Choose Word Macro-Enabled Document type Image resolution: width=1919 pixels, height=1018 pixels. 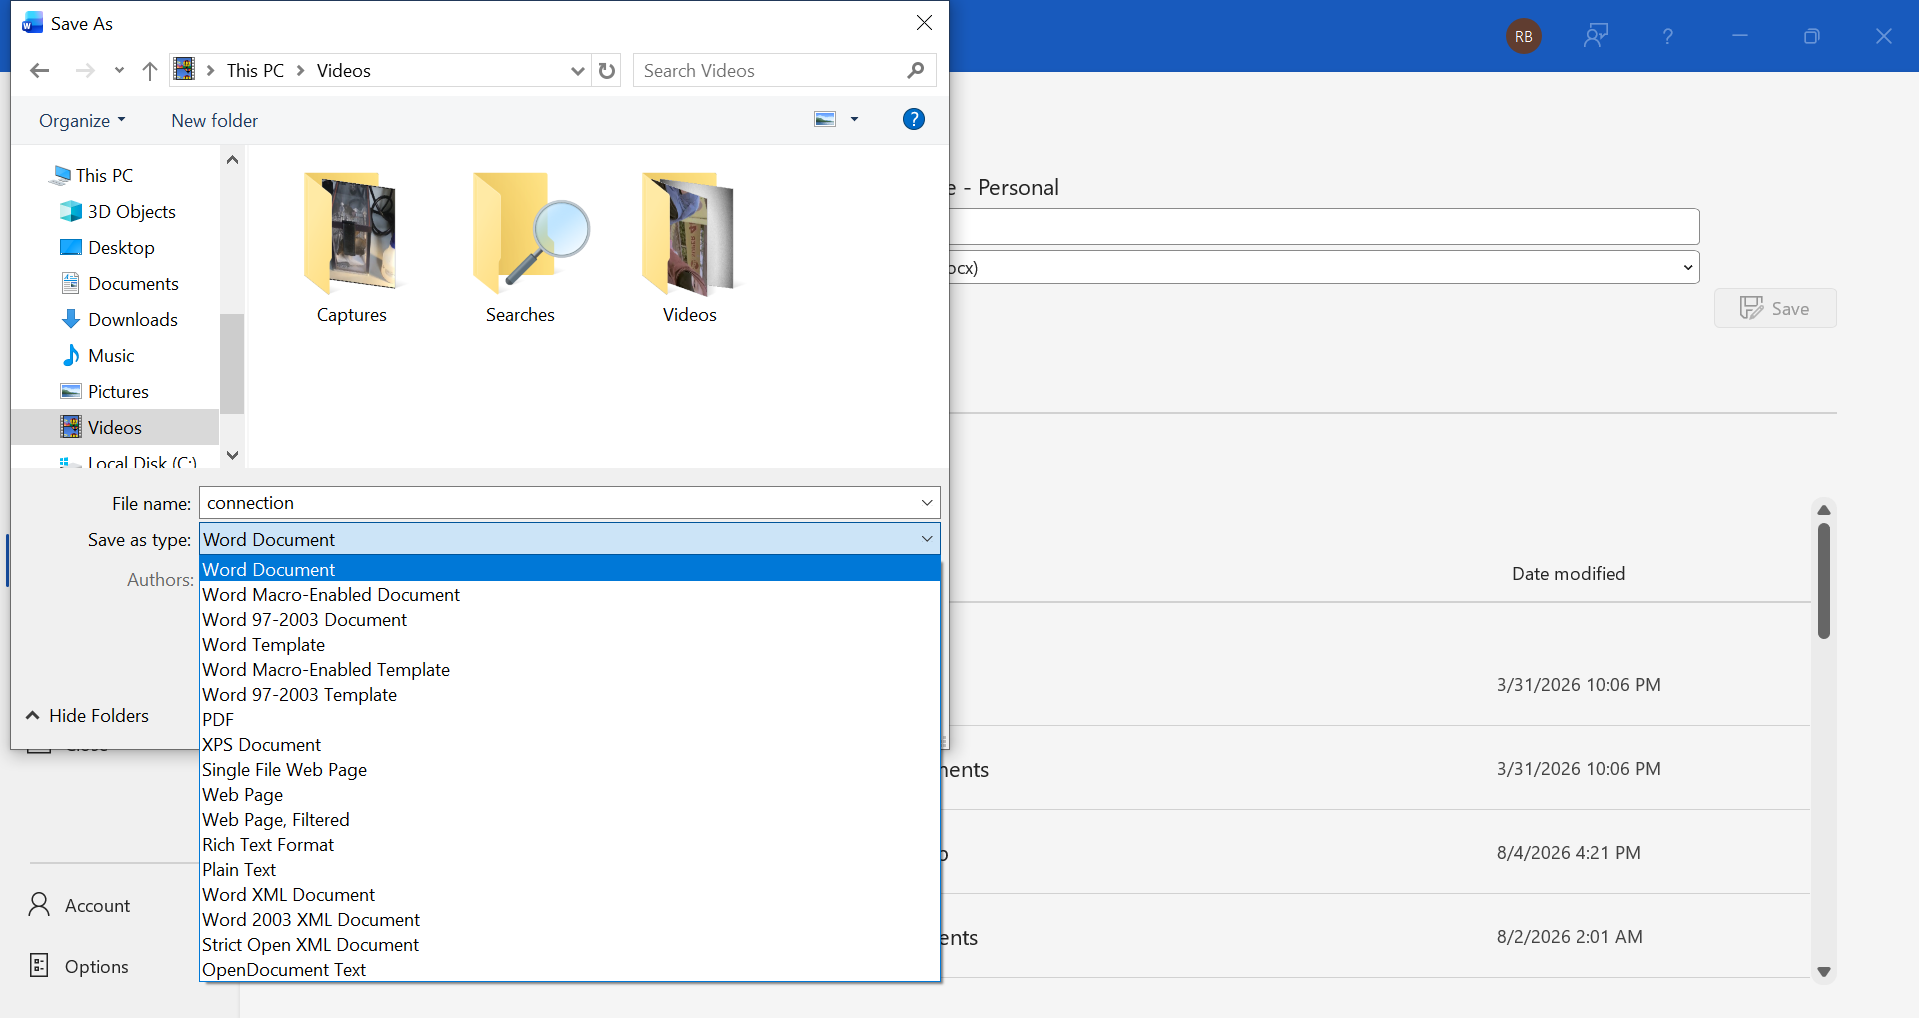point(570,595)
